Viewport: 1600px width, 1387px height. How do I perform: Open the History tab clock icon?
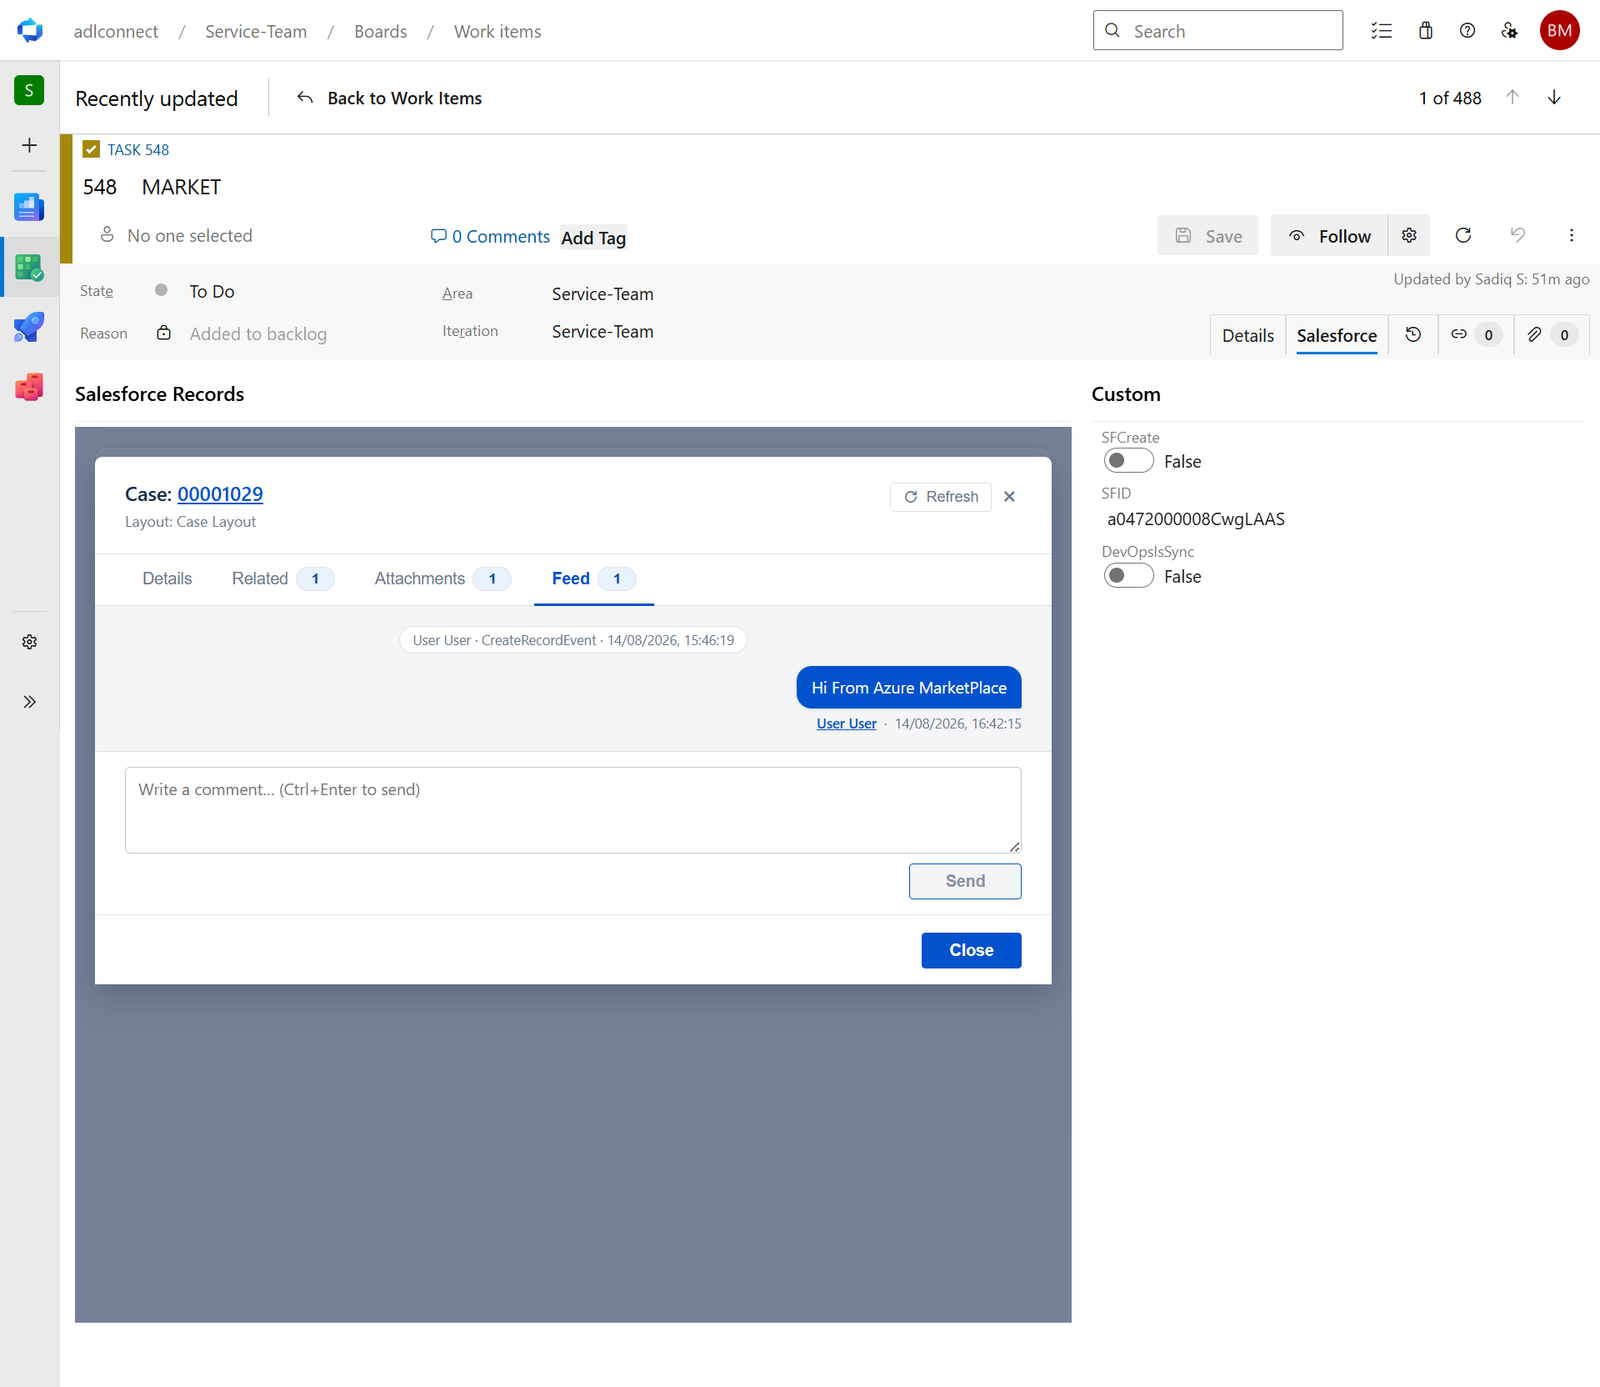coord(1413,335)
